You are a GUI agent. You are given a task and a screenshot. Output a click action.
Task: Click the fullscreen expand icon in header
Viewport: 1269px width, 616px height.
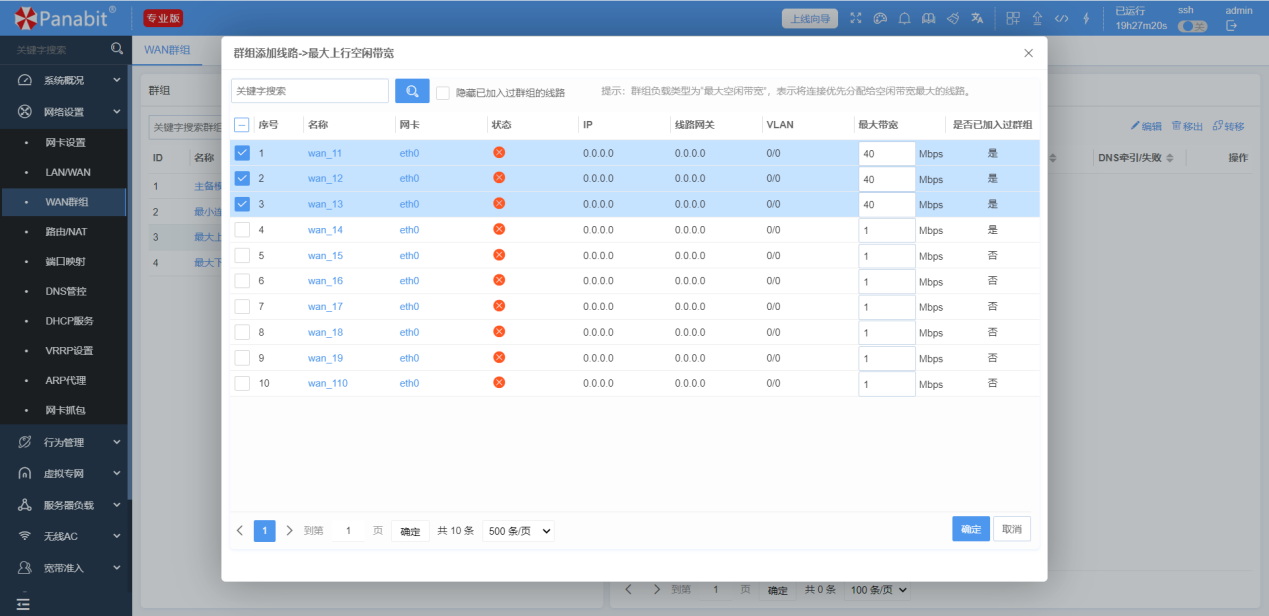[855, 18]
